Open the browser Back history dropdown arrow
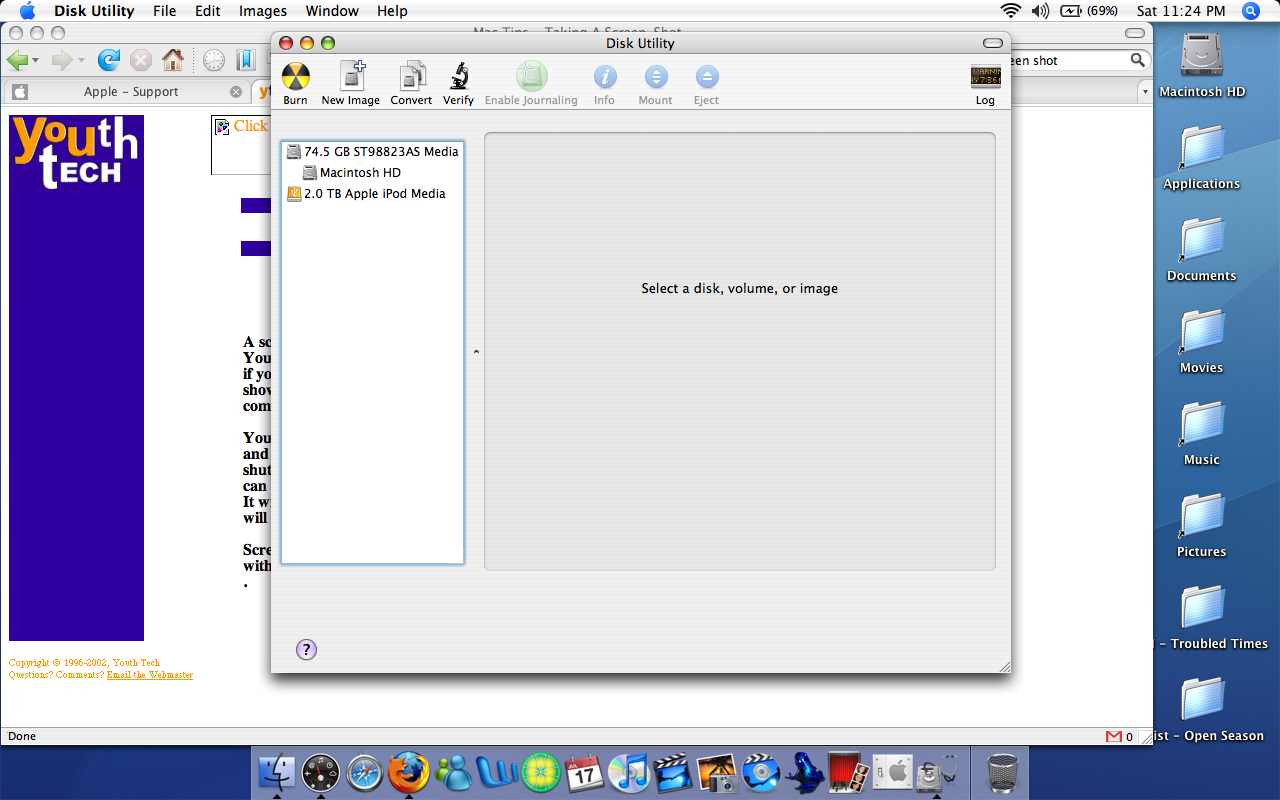 pyautogui.click(x=36, y=60)
